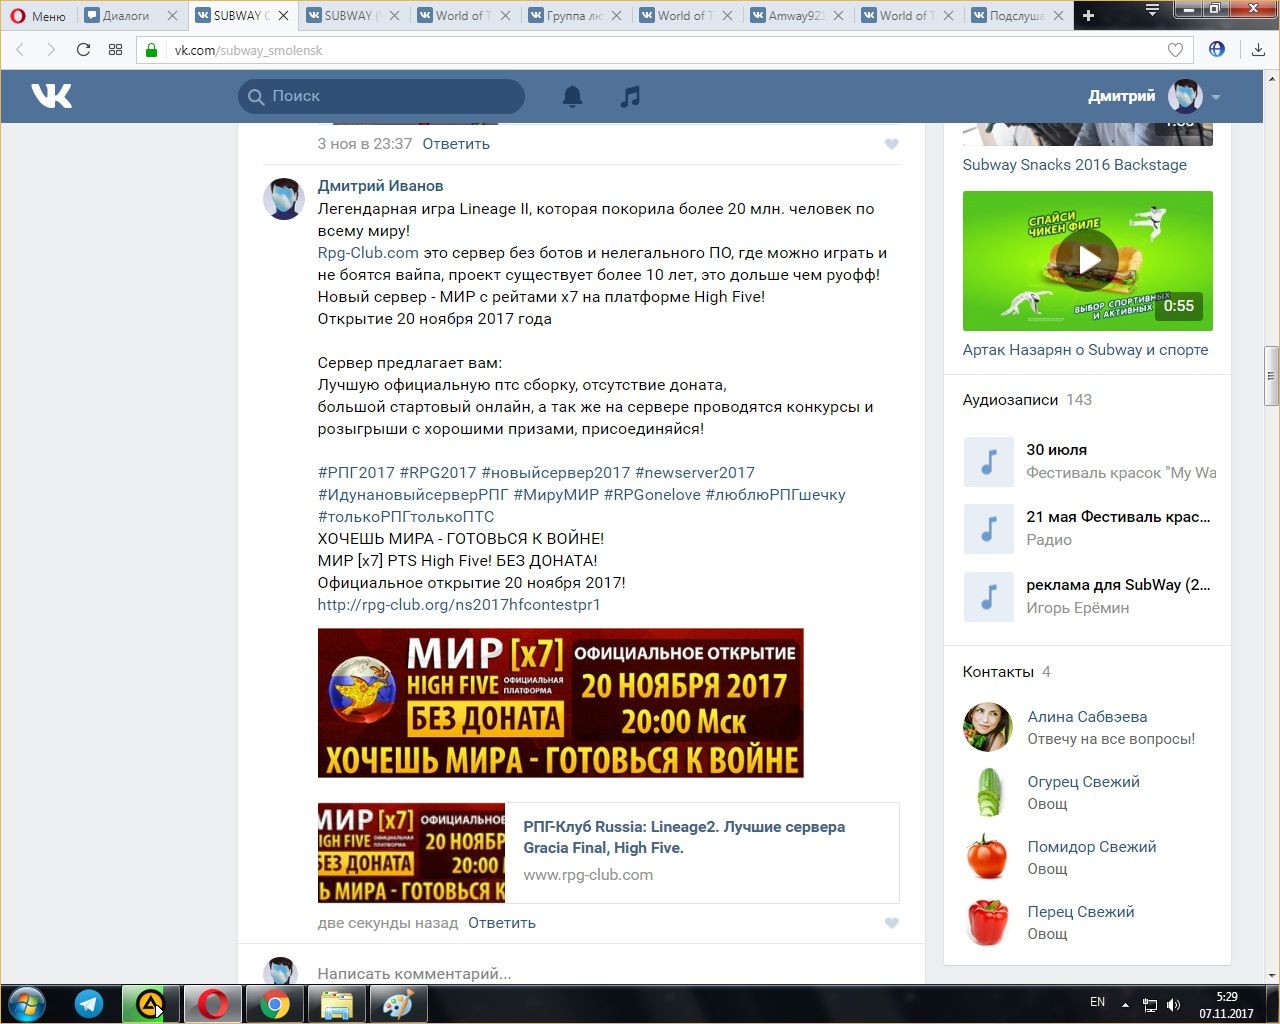Click the volume icon in the system tray
This screenshot has width=1280, height=1024.
click(x=1173, y=1004)
